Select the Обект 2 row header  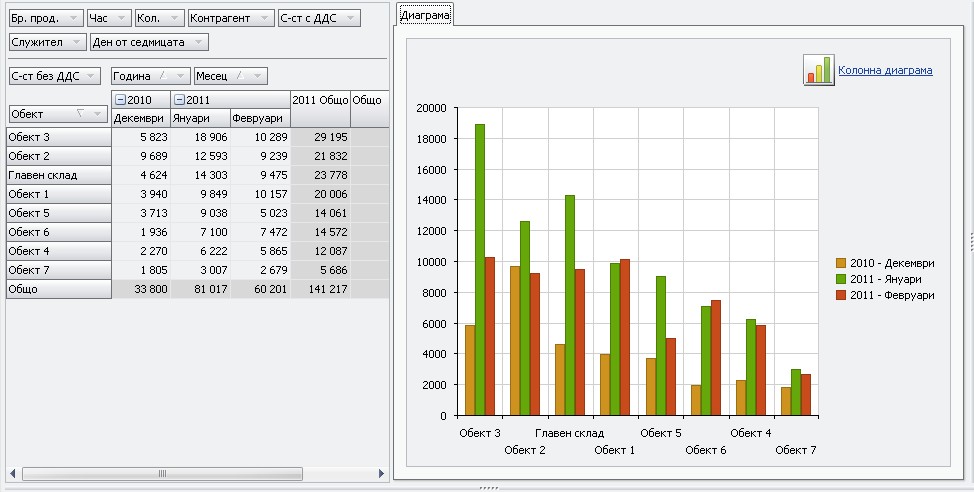click(x=59, y=157)
